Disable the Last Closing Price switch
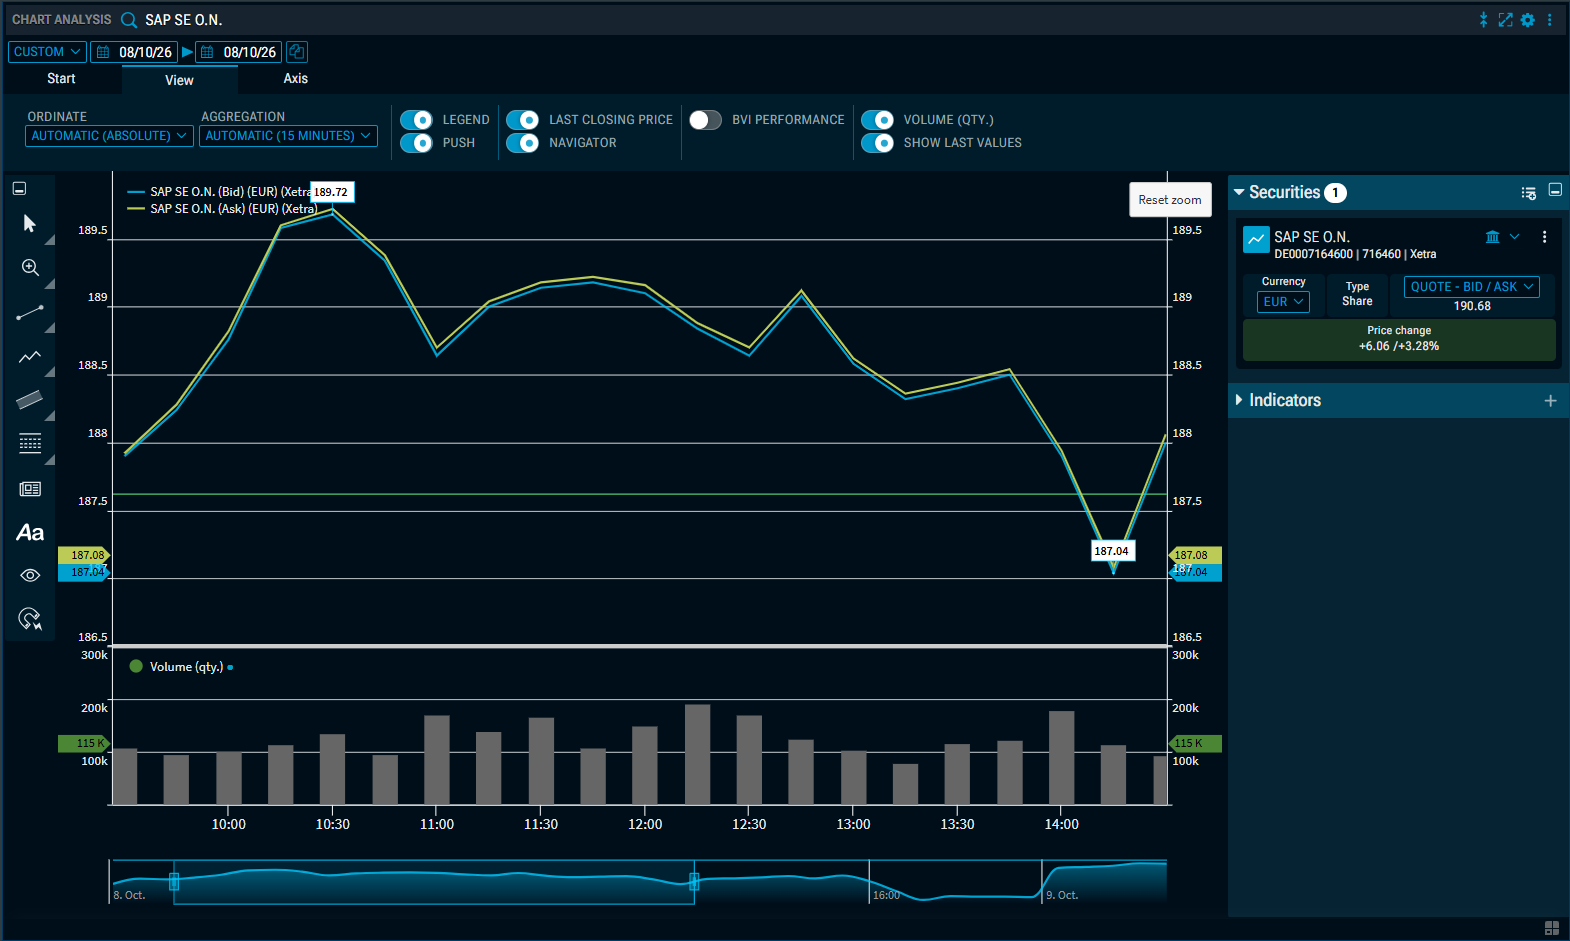1570x941 pixels. tap(522, 120)
